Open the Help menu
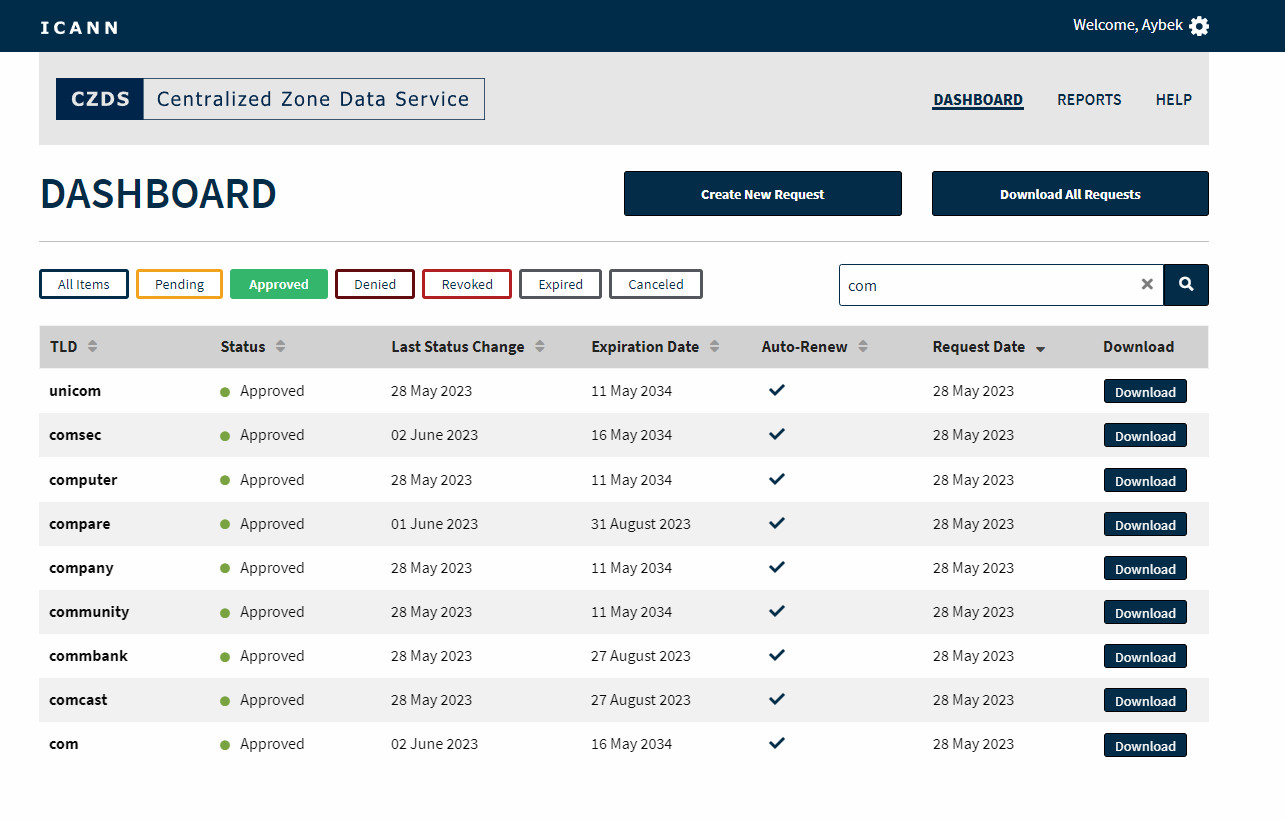 click(x=1173, y=100)
